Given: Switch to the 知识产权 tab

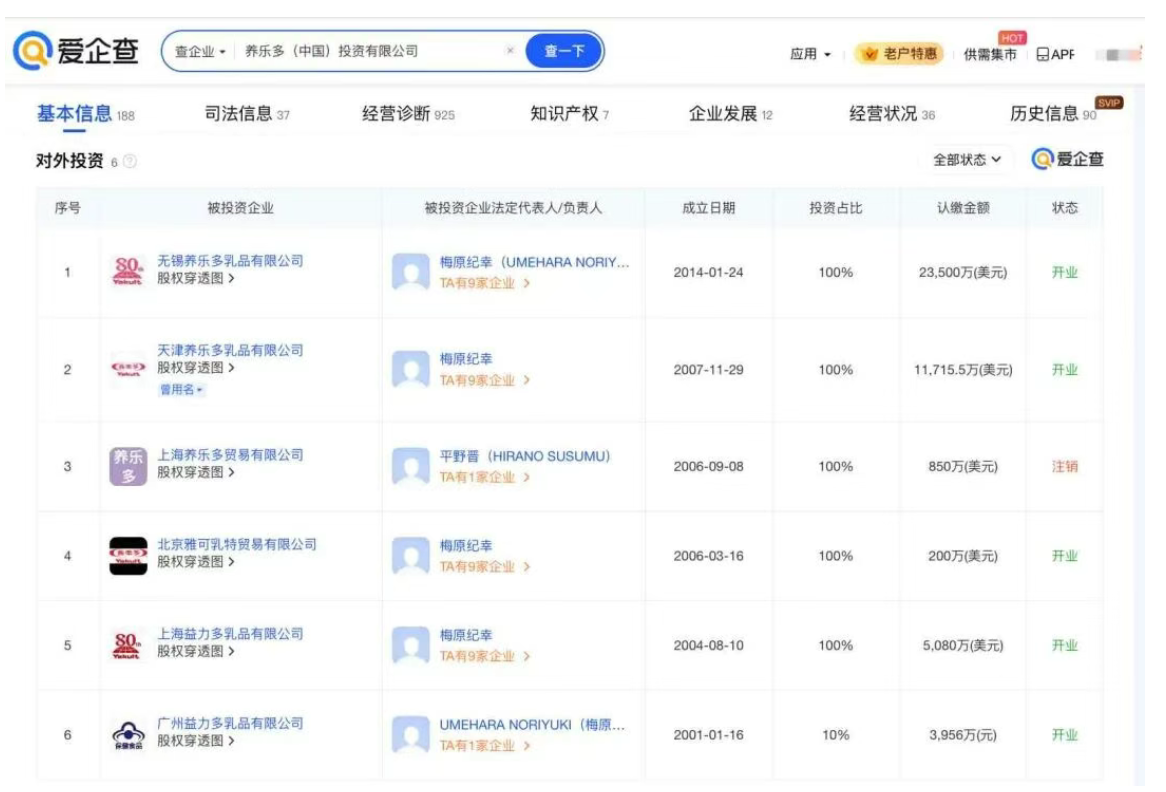Looking at the screenshot, I should pos(569,114).
